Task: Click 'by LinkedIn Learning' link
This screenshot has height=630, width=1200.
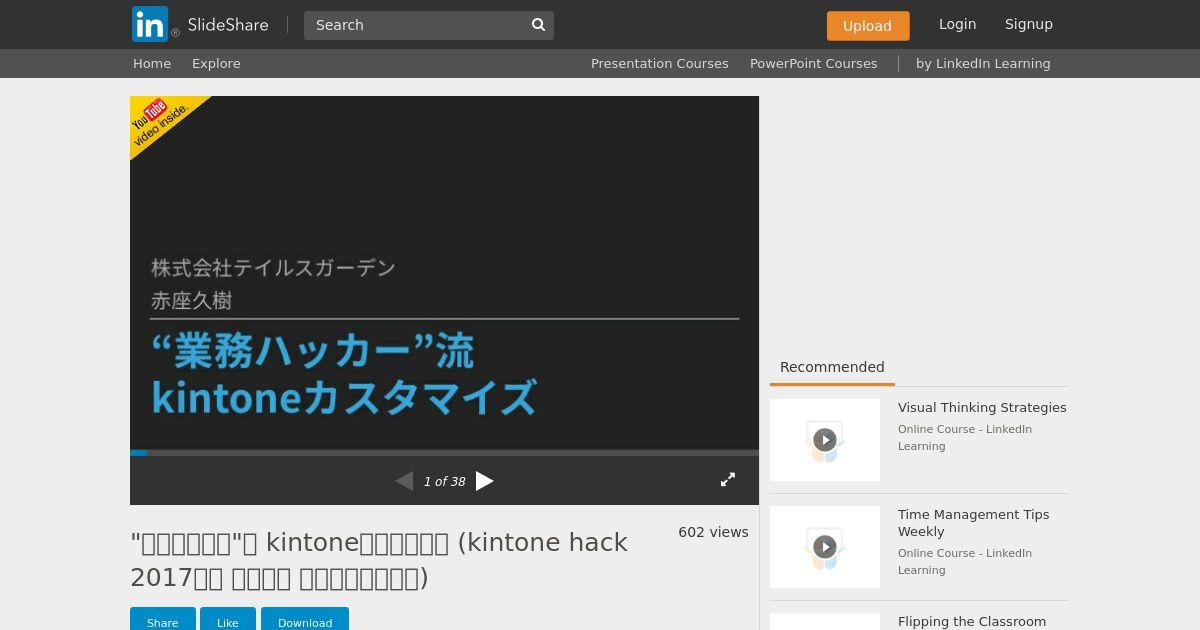Action: (983, 63)
